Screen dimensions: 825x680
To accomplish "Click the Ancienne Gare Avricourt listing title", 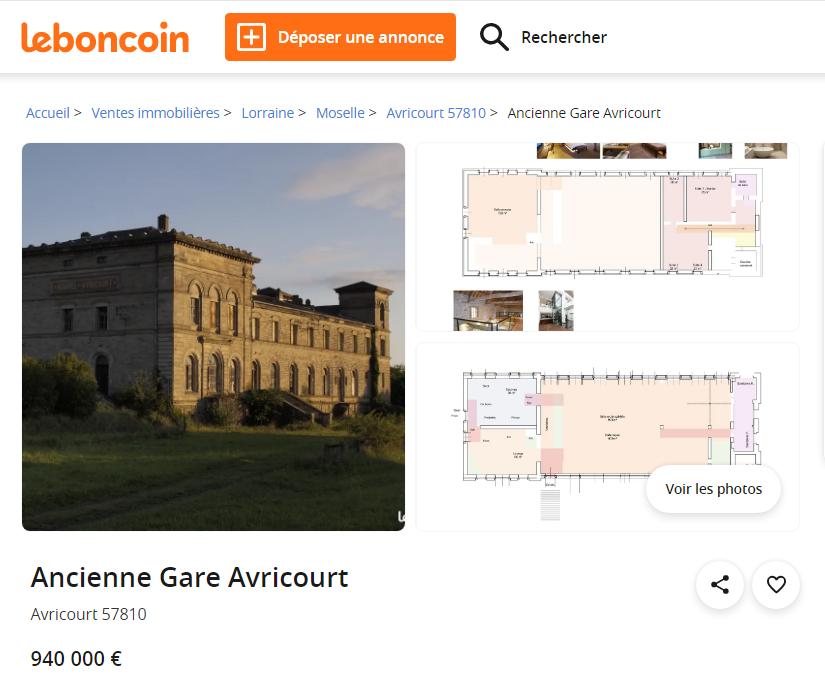I will 189,577.
